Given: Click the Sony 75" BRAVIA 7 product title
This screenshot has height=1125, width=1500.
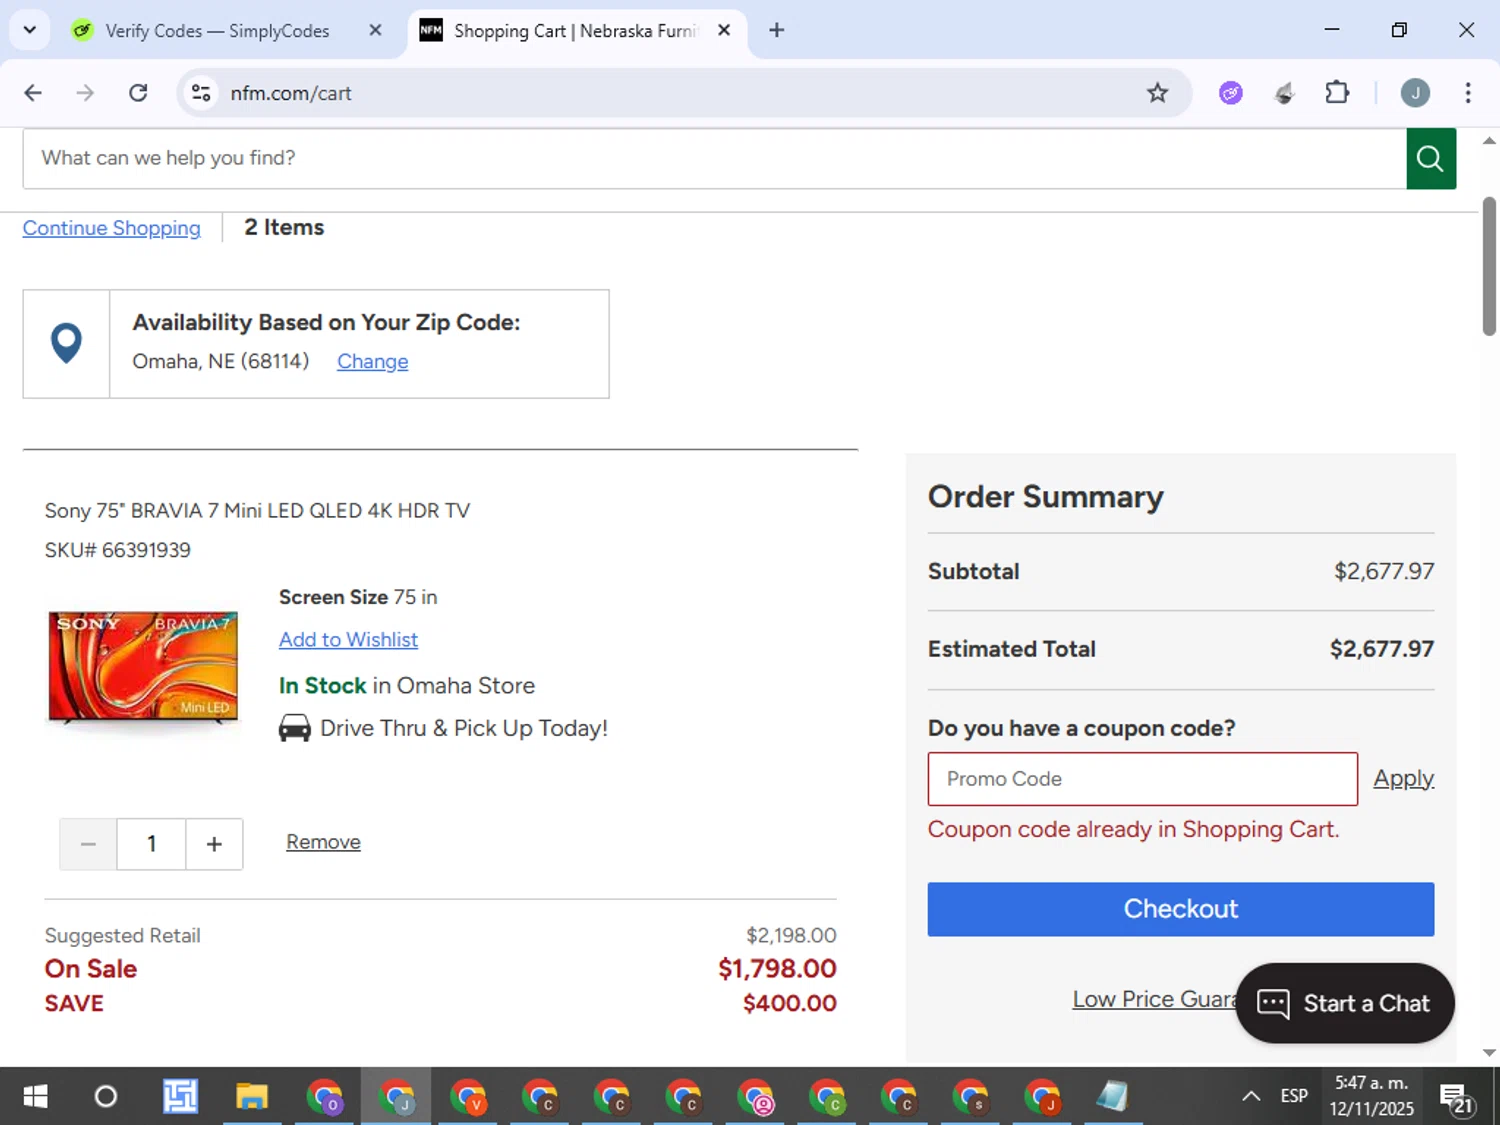Looking at the screenshot, I should [257, 511].
